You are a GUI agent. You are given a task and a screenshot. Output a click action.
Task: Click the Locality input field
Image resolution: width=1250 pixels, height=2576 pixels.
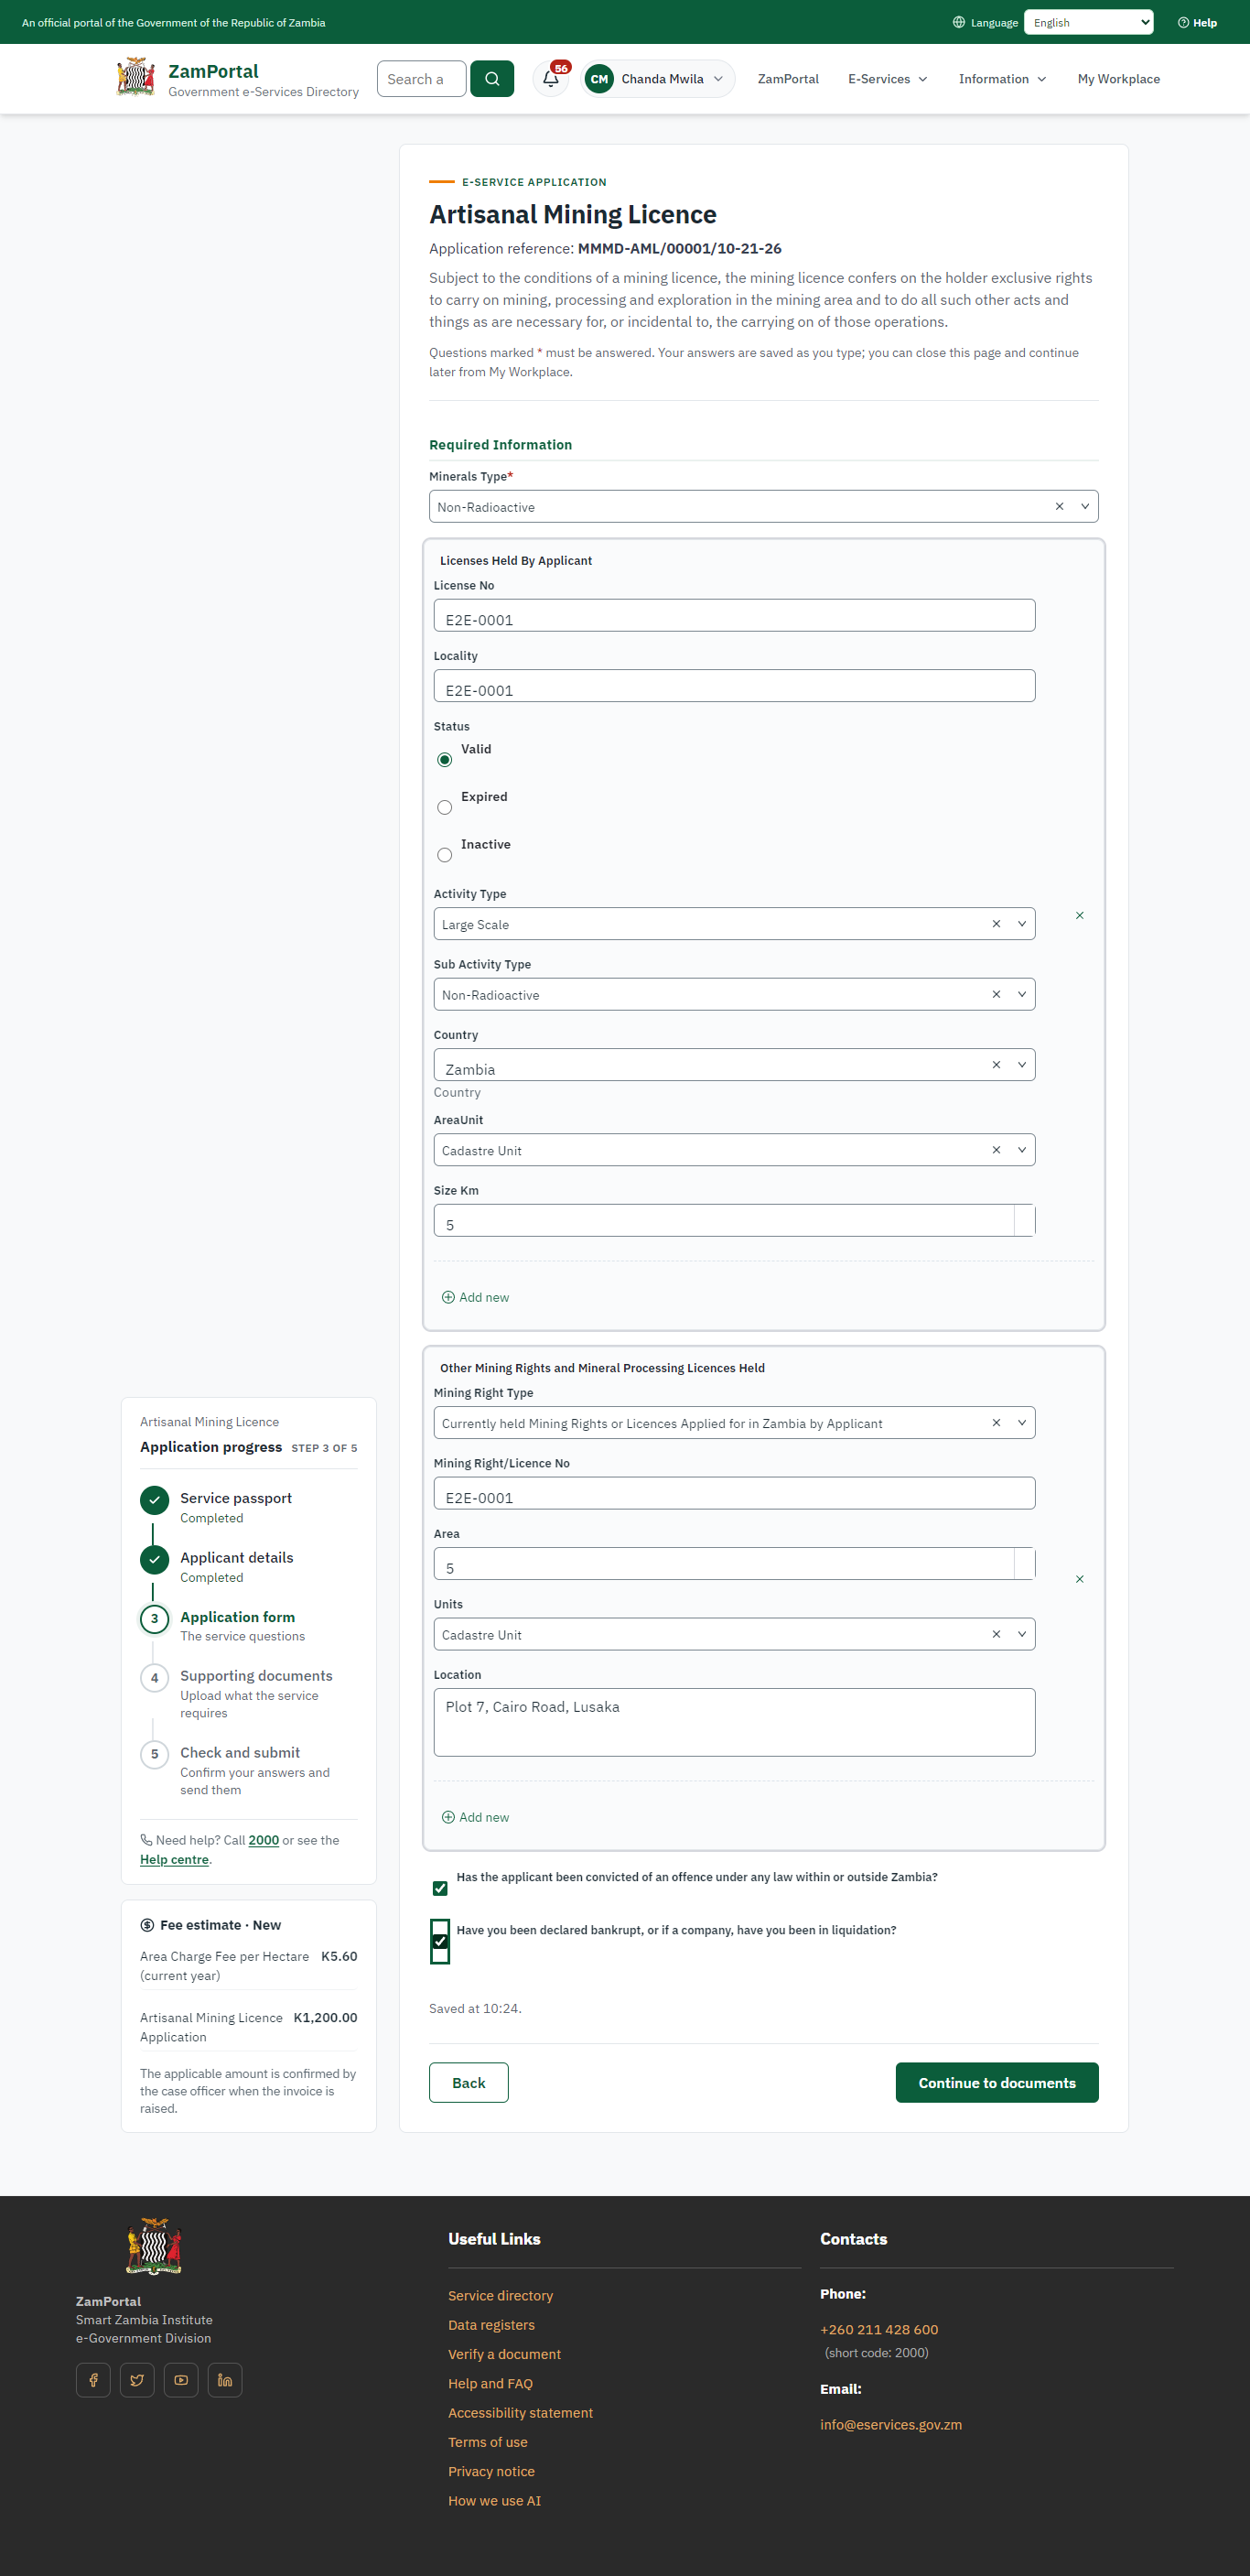click(x=734, y=686)
